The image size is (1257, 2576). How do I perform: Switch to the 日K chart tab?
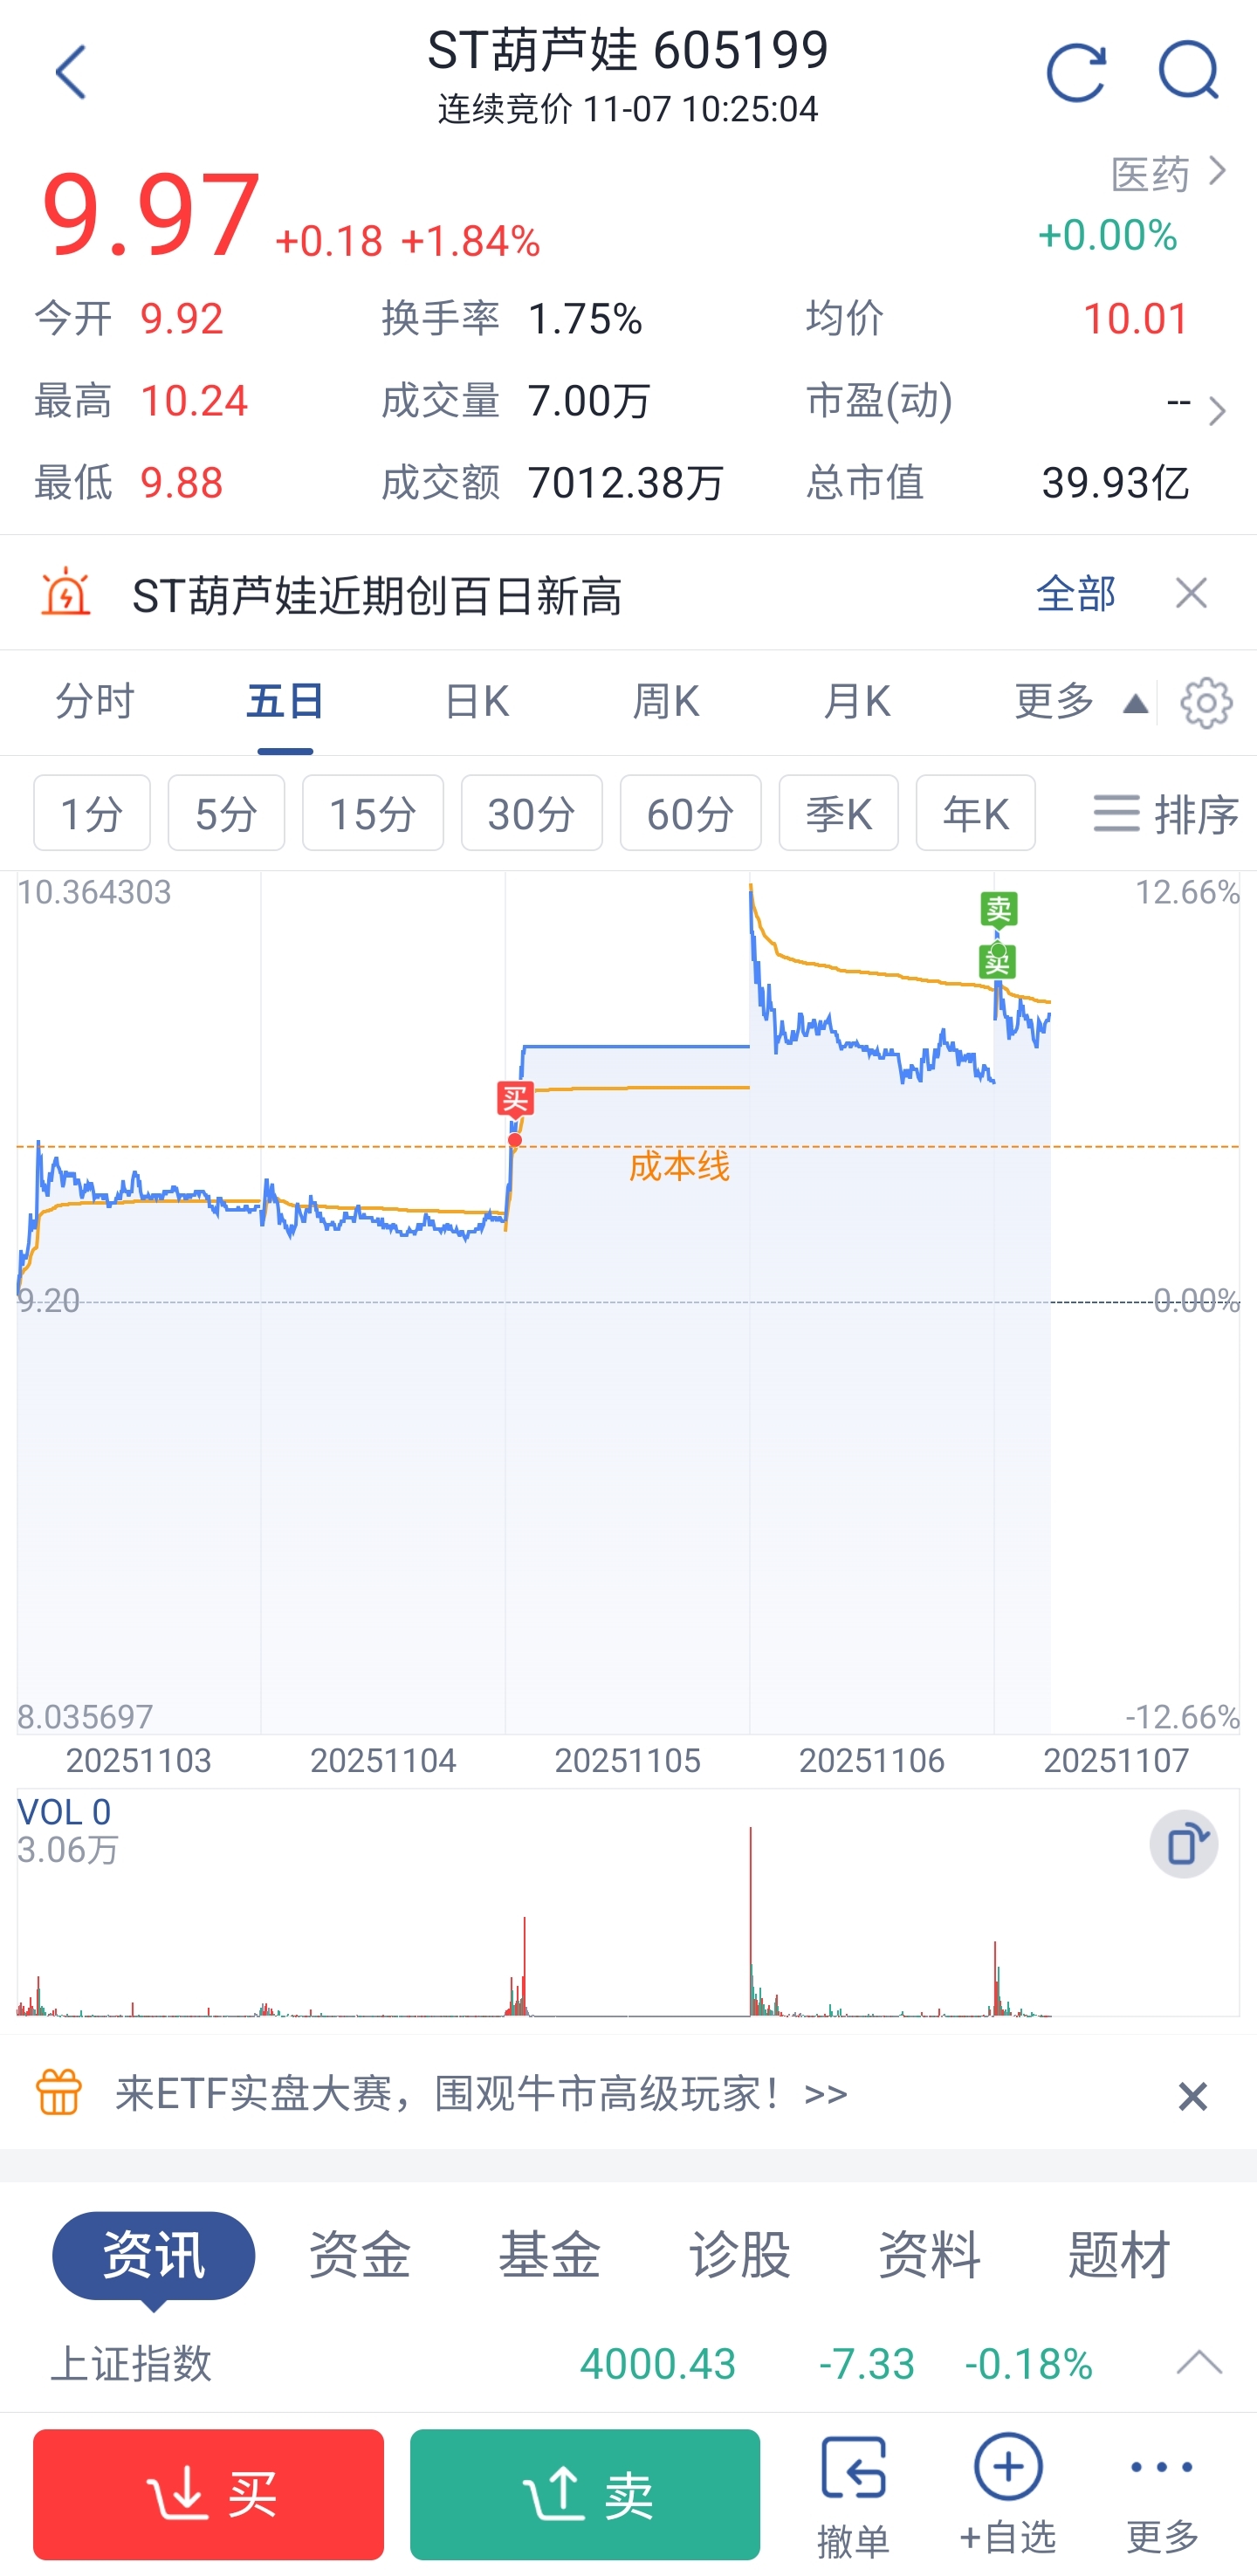click(x=477, y=703)
